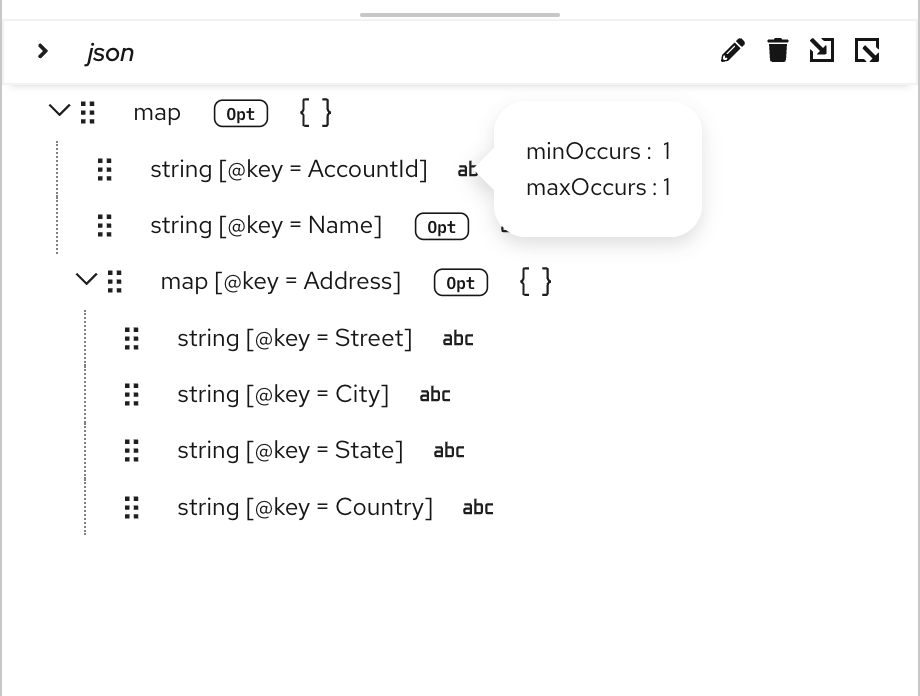Click the abc type icon next to City
The height and width of the screenshot is (696, 920).
tap(435, 395)
